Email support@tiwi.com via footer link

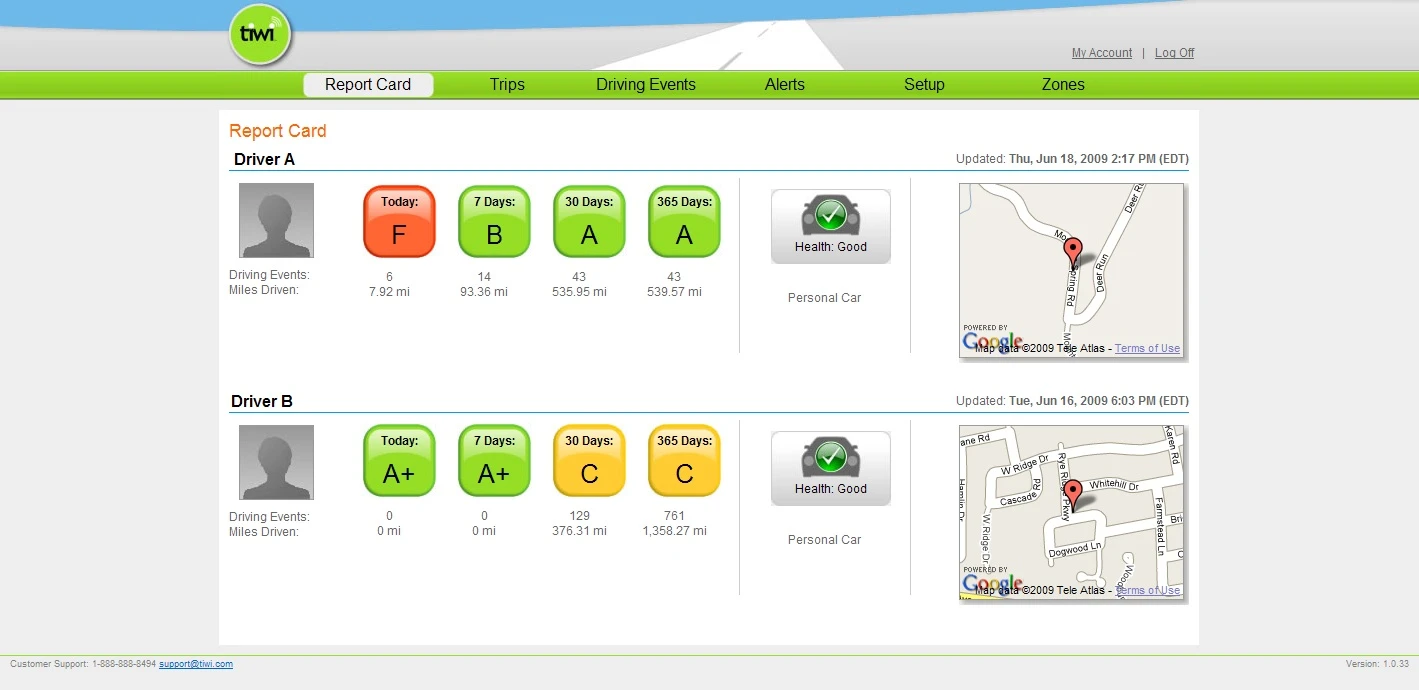[x=196, y=664]
